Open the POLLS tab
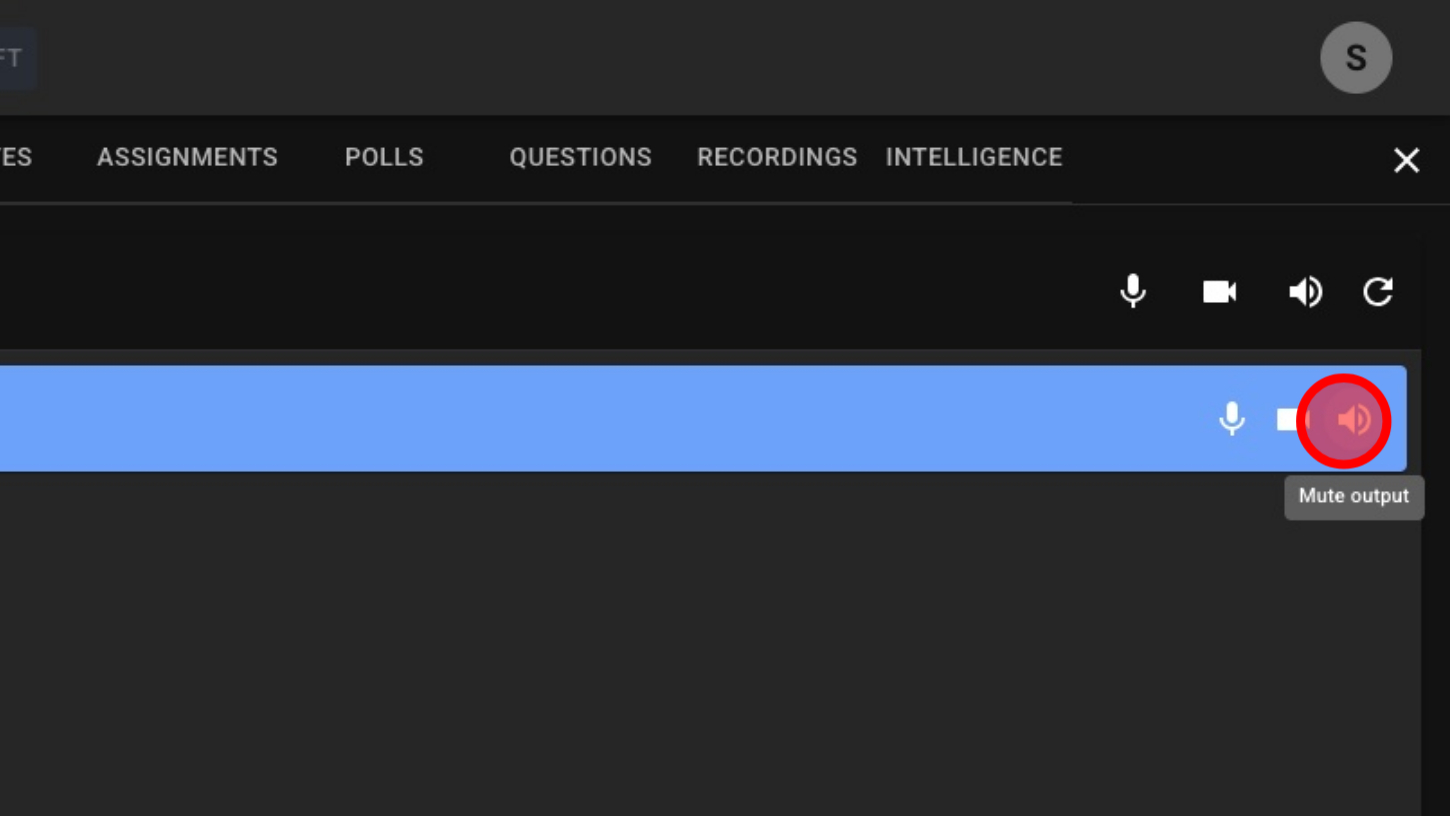 [384, 157]
